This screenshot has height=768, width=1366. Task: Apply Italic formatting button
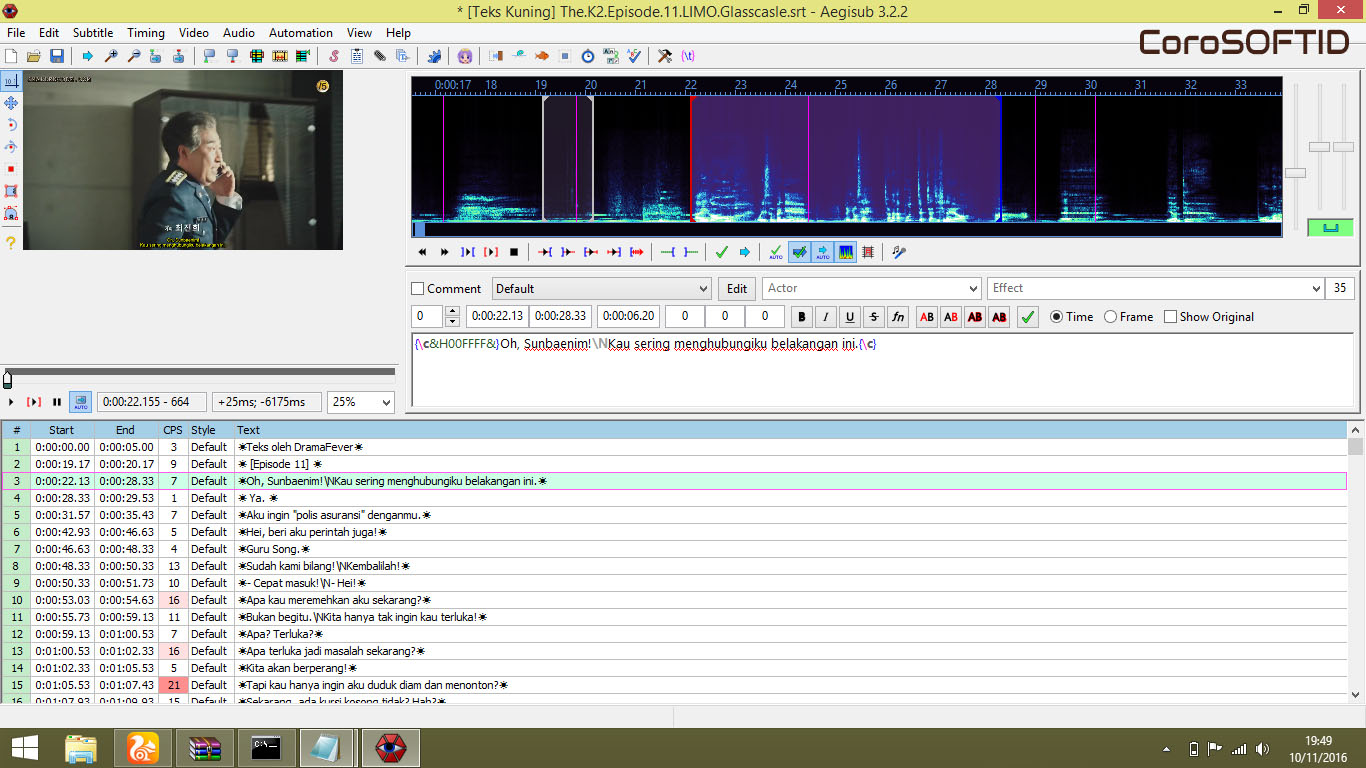point(826,317)
